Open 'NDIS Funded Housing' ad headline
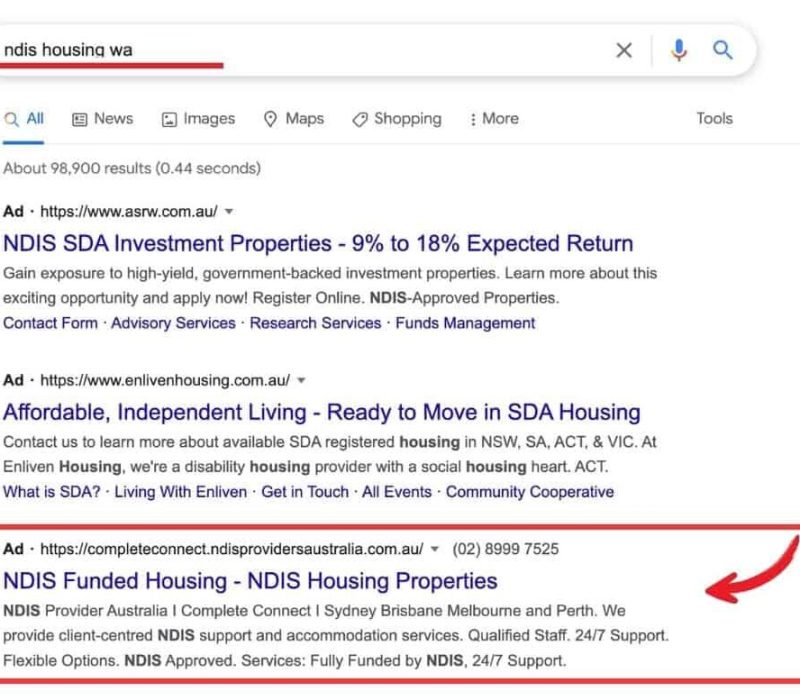Image resolution: width=800 pixels, height=700 pixels. tap(250, 580)
